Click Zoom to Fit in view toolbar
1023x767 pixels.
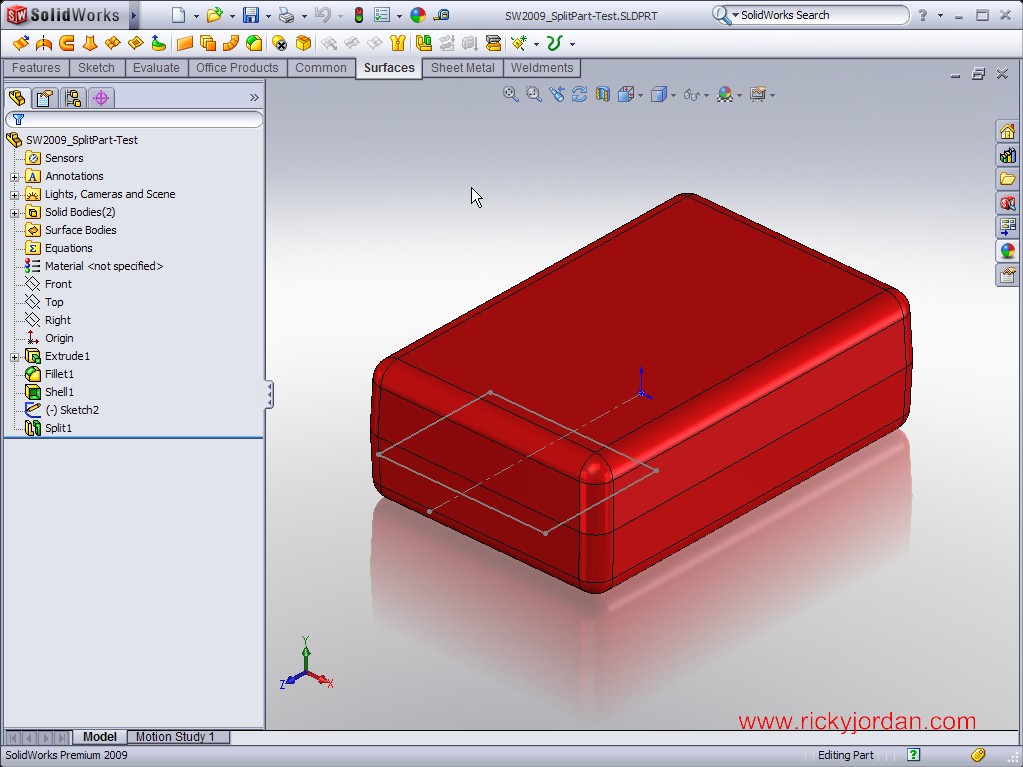pos(511,95)
